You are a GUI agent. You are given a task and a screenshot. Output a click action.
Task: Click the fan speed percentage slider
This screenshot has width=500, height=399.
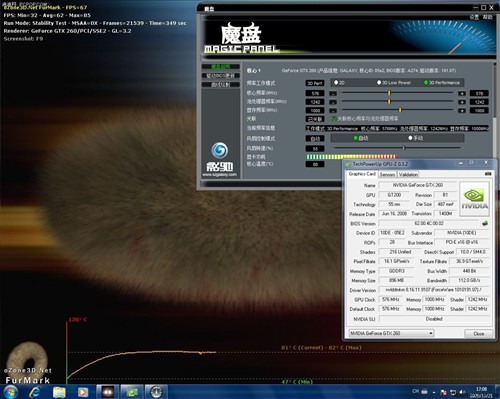[x=398, y=148]
